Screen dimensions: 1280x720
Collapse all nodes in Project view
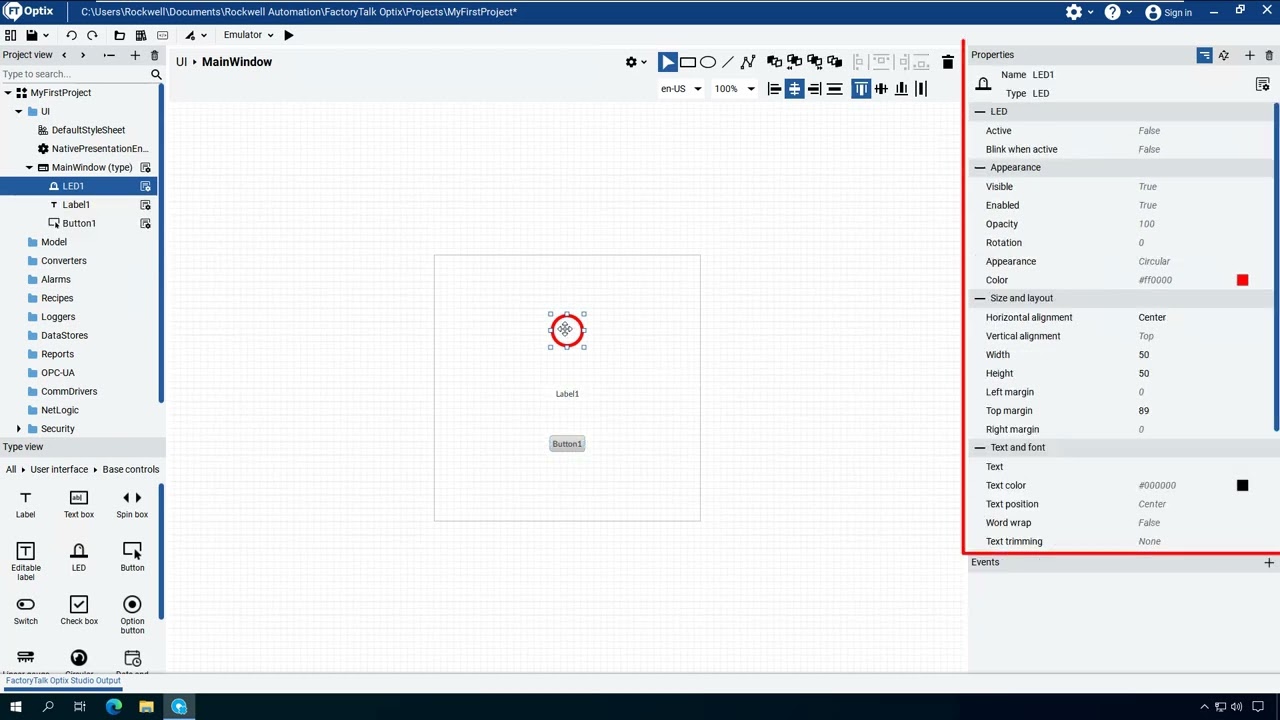[x=109, y=55]
